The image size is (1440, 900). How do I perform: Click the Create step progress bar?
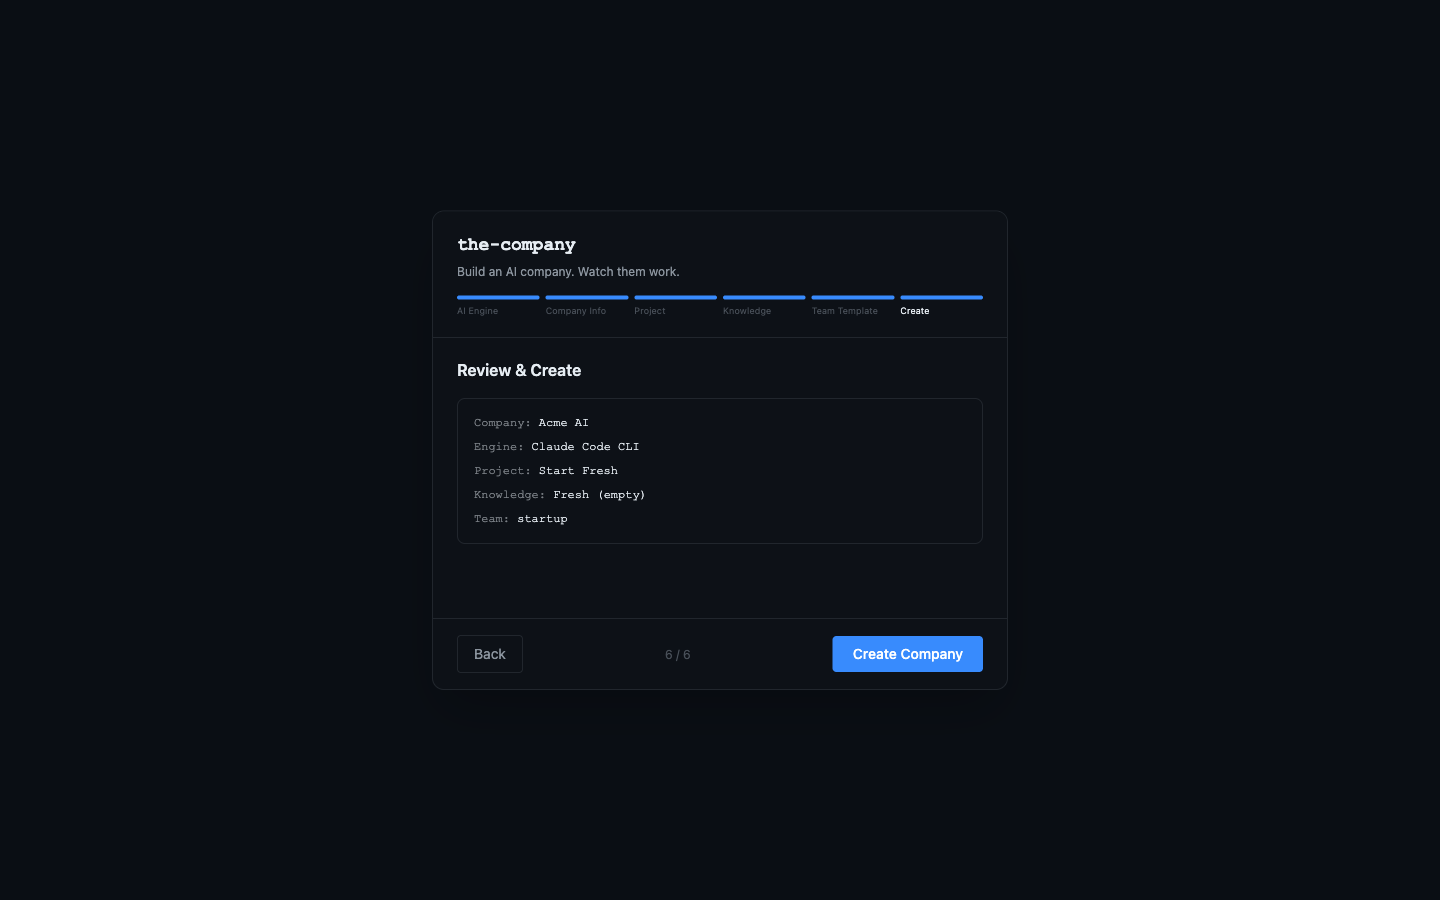pos(941,297)
